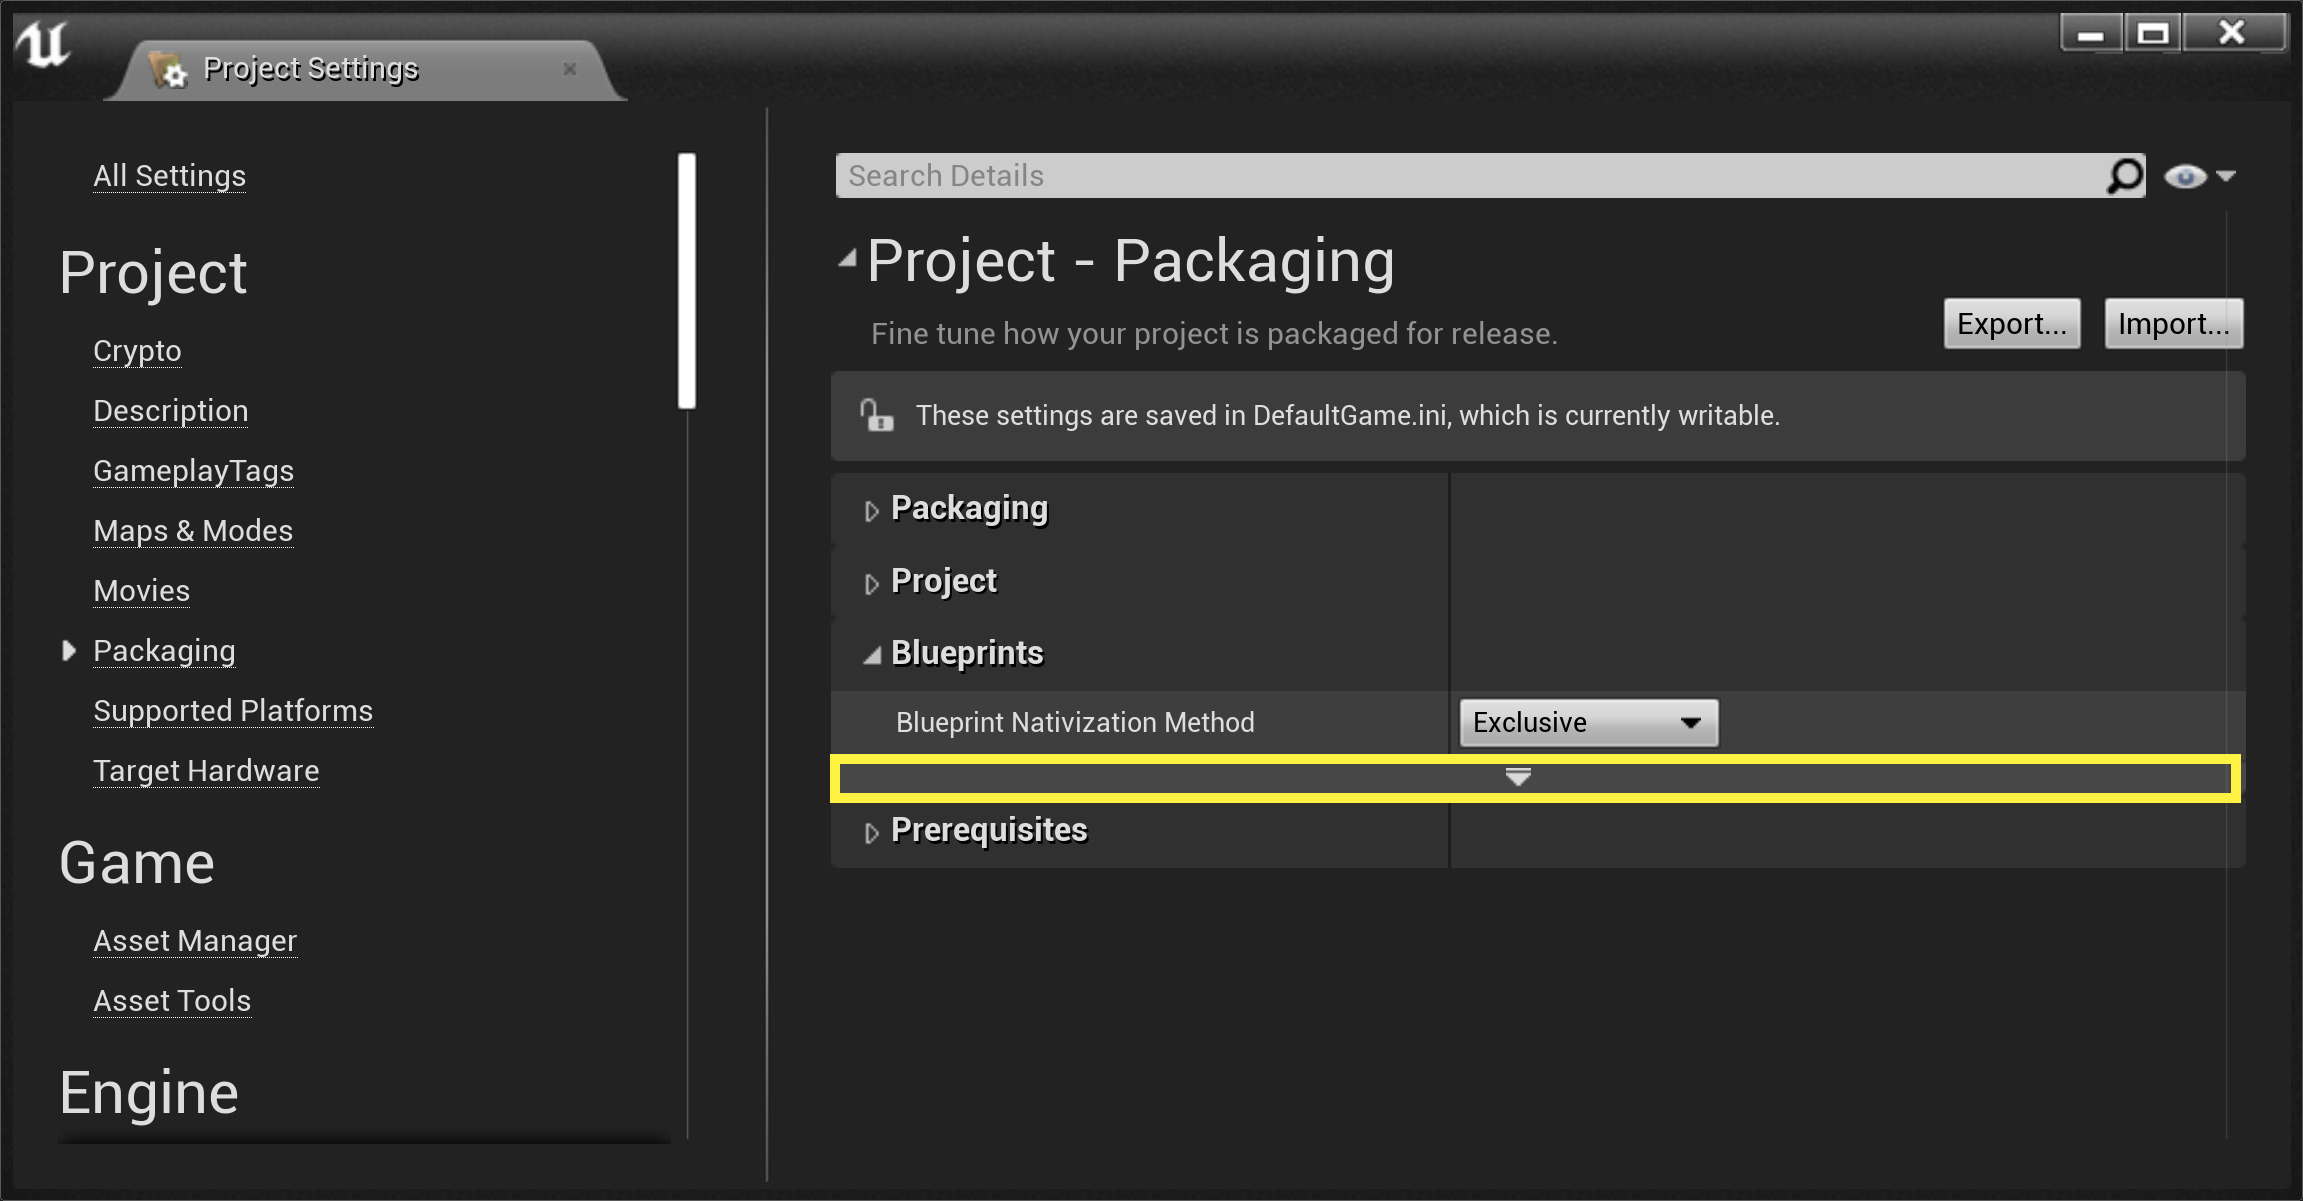Close the Project Settings tab
This screenshot has width=2303, height=1201.
click(570, 69)
